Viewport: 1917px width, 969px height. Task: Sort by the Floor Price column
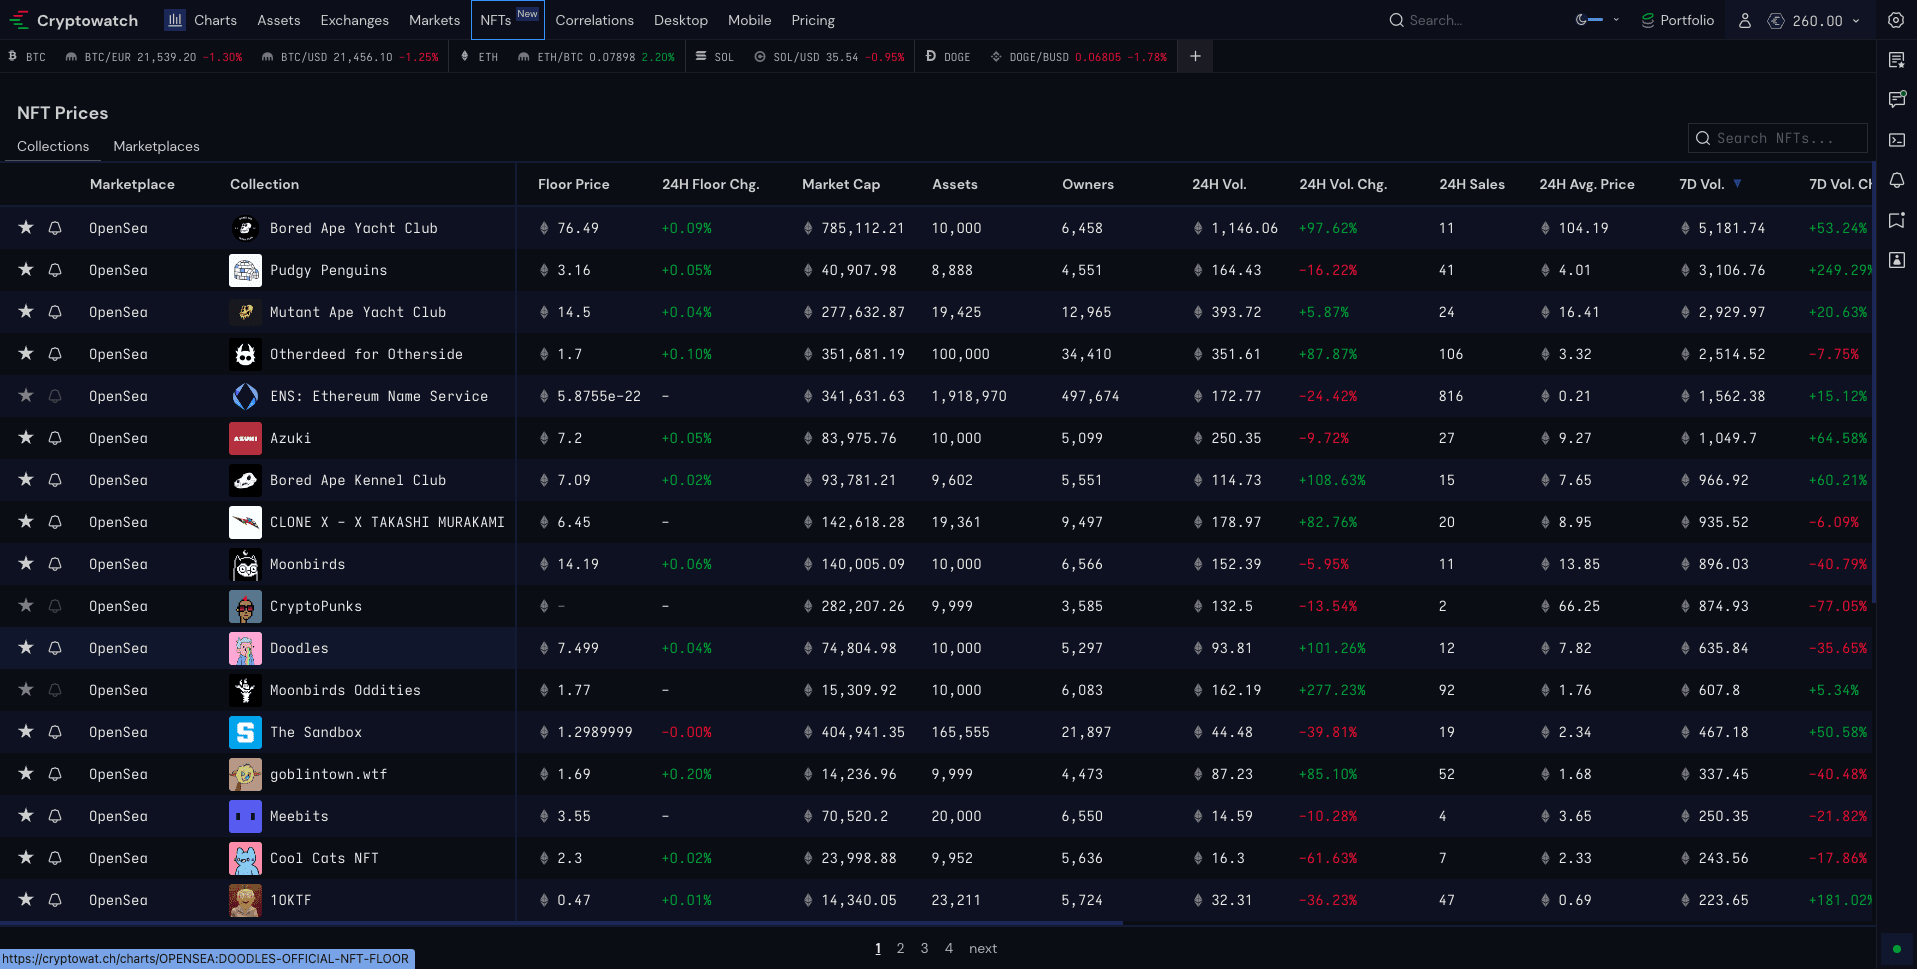pos(573,184)
